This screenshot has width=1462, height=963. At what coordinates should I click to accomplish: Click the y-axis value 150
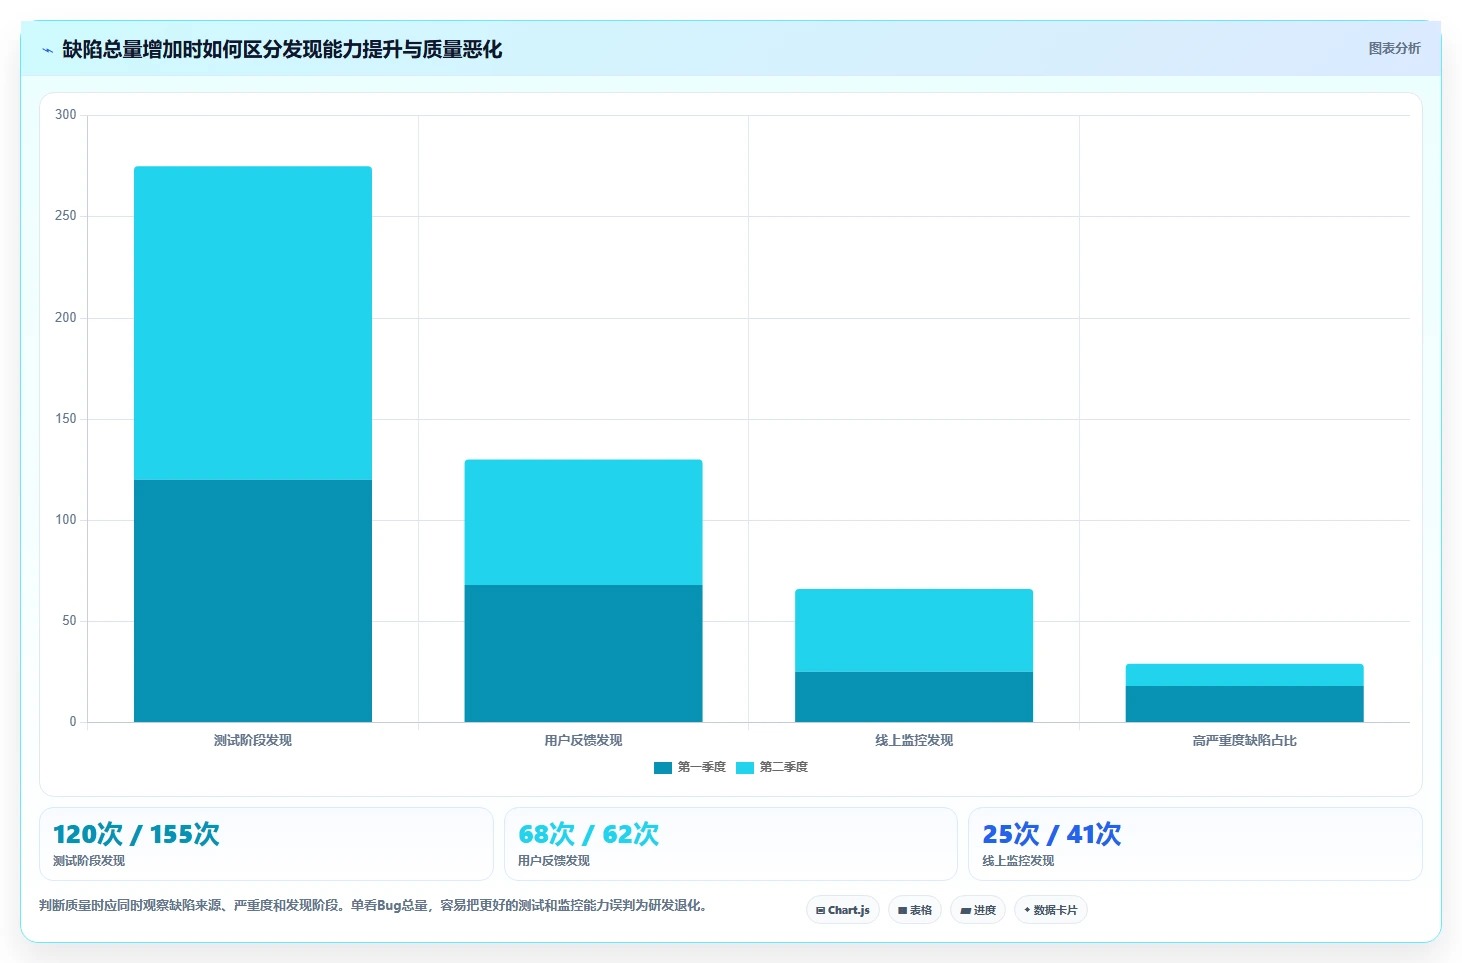tap(66, 419)
